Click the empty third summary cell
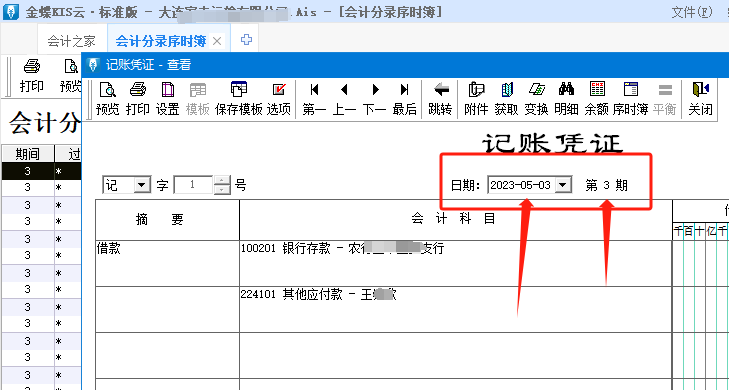The image size is (729, 390). pyautogui.click(x=167, y=355)
